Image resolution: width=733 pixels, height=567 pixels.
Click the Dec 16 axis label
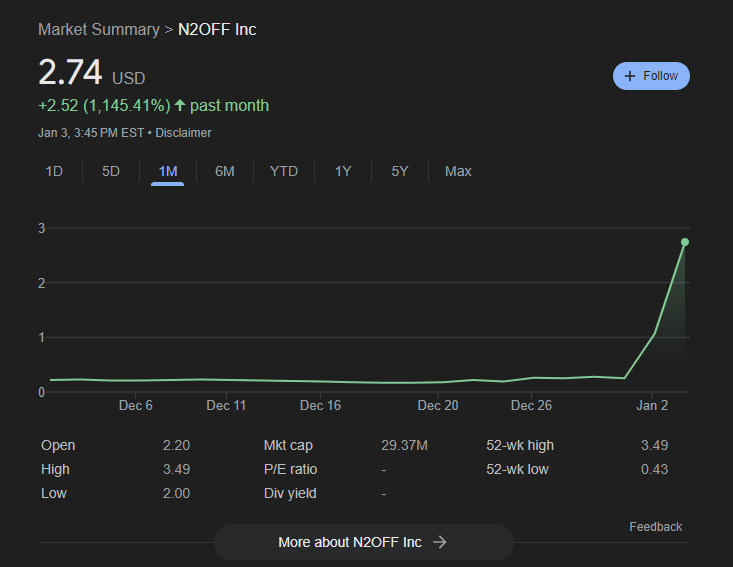pos(320,405)
